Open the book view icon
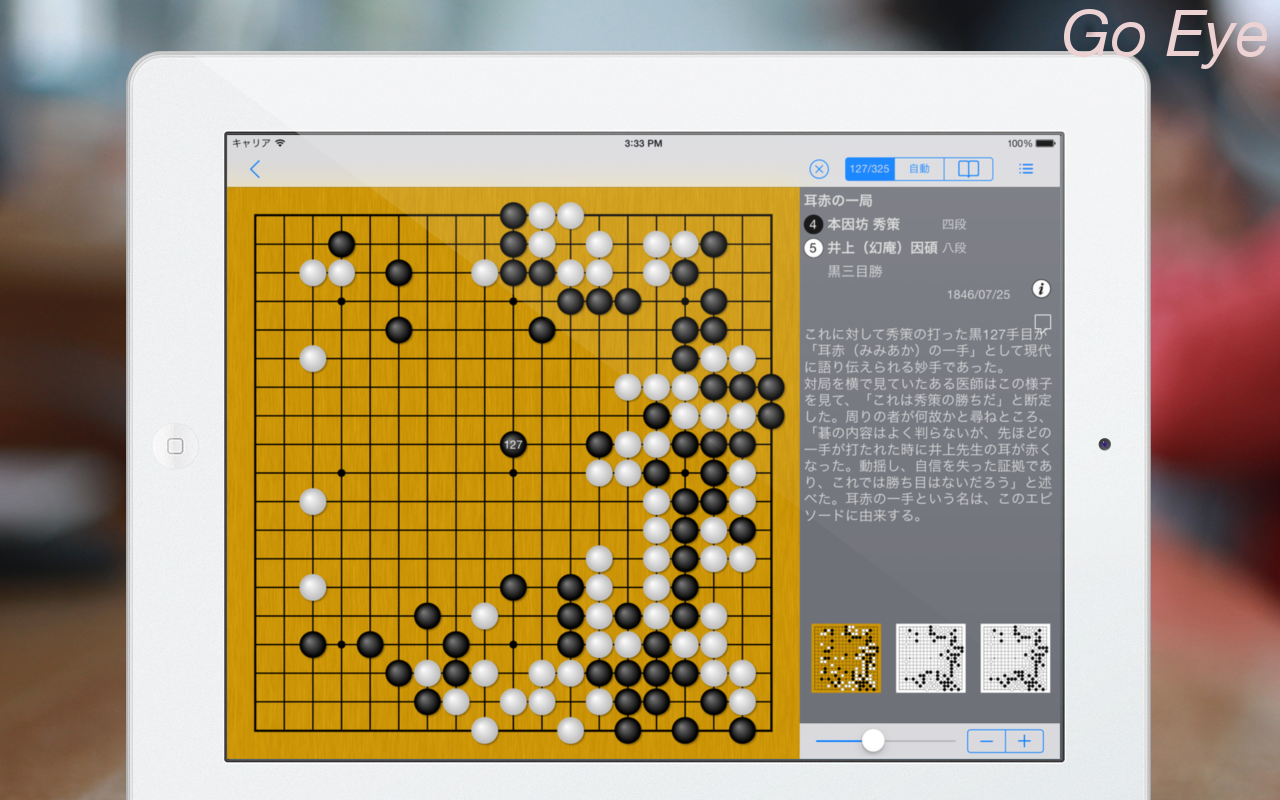The height and width of the screenshot is (800, 1280). (968, 169)
